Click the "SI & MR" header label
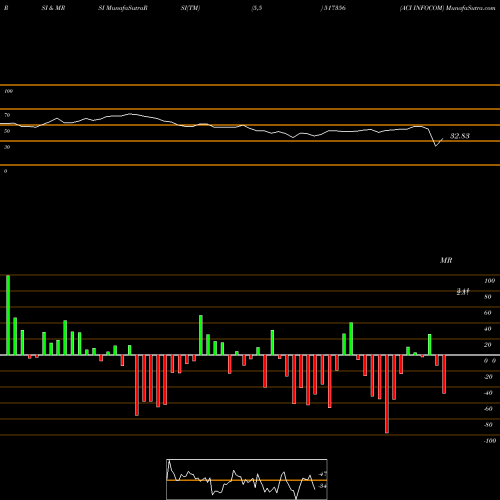This screenshot has height=500, width=500. 53,8
